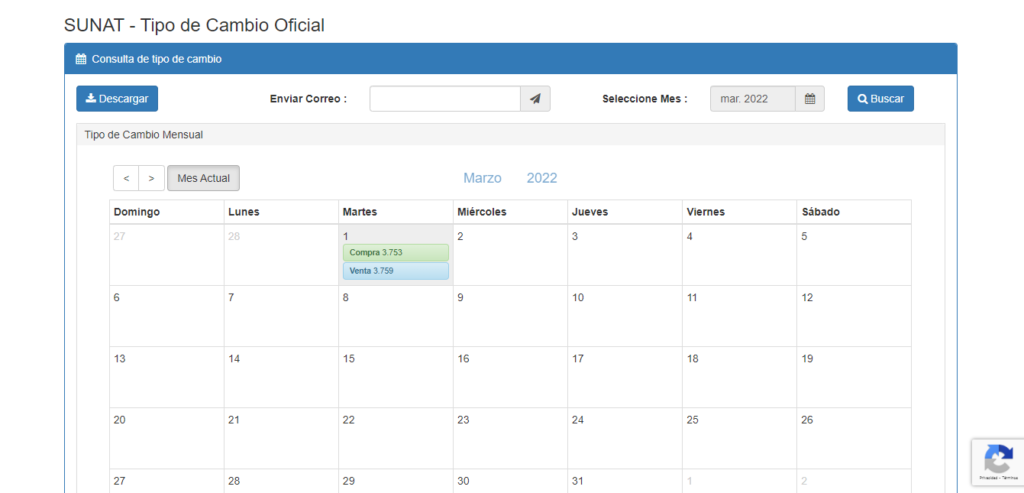Image resolution: width=1024 pixels, height=493 pixels.
Task: Select day 3 in the calendar
Action: click(625, 255)
